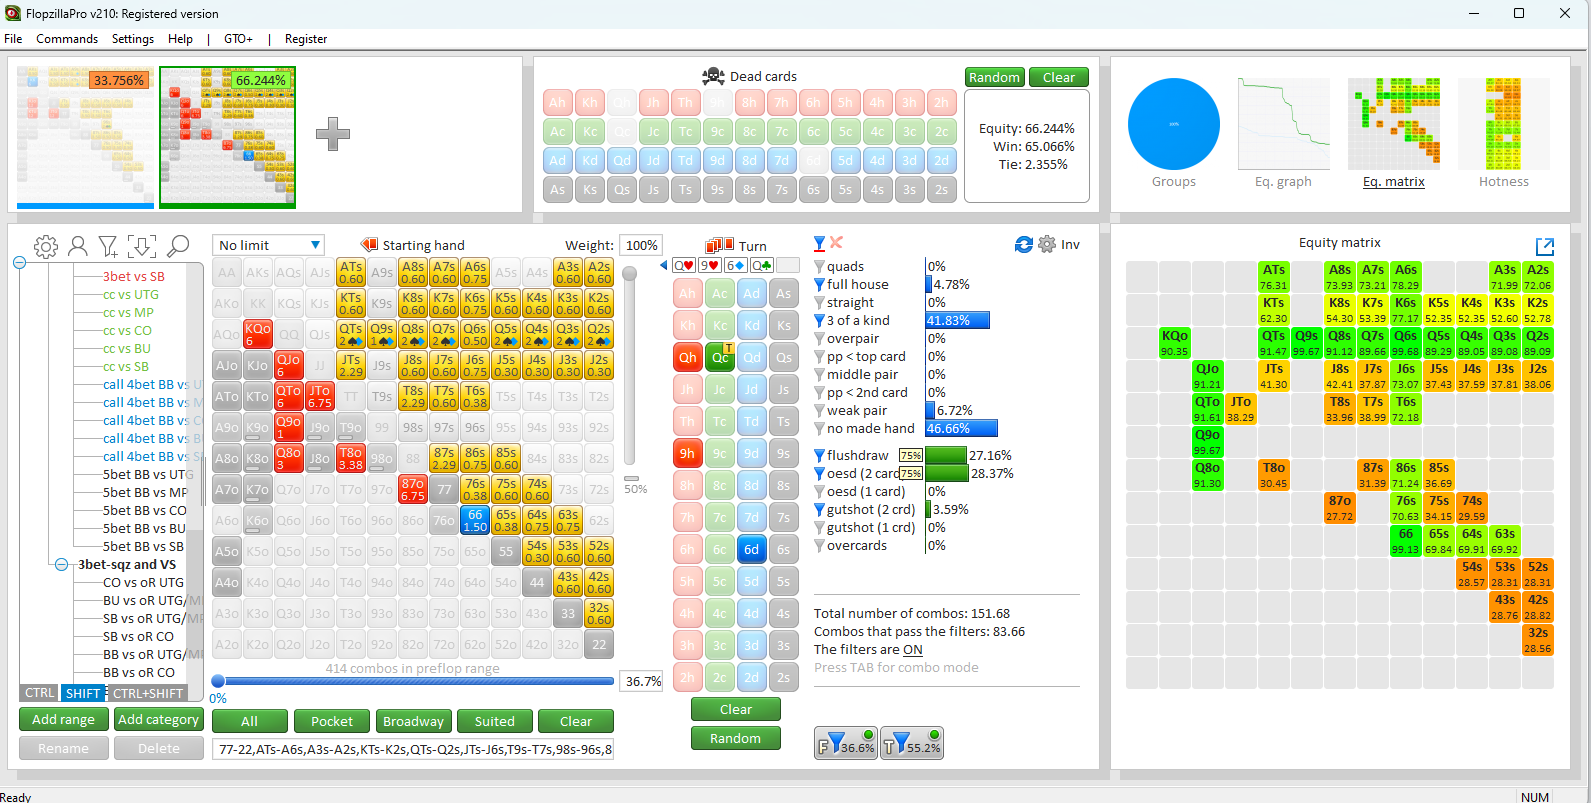Click the player profile icon
The width and height of the screenshot is (1591, 803).
coord(78,246)
